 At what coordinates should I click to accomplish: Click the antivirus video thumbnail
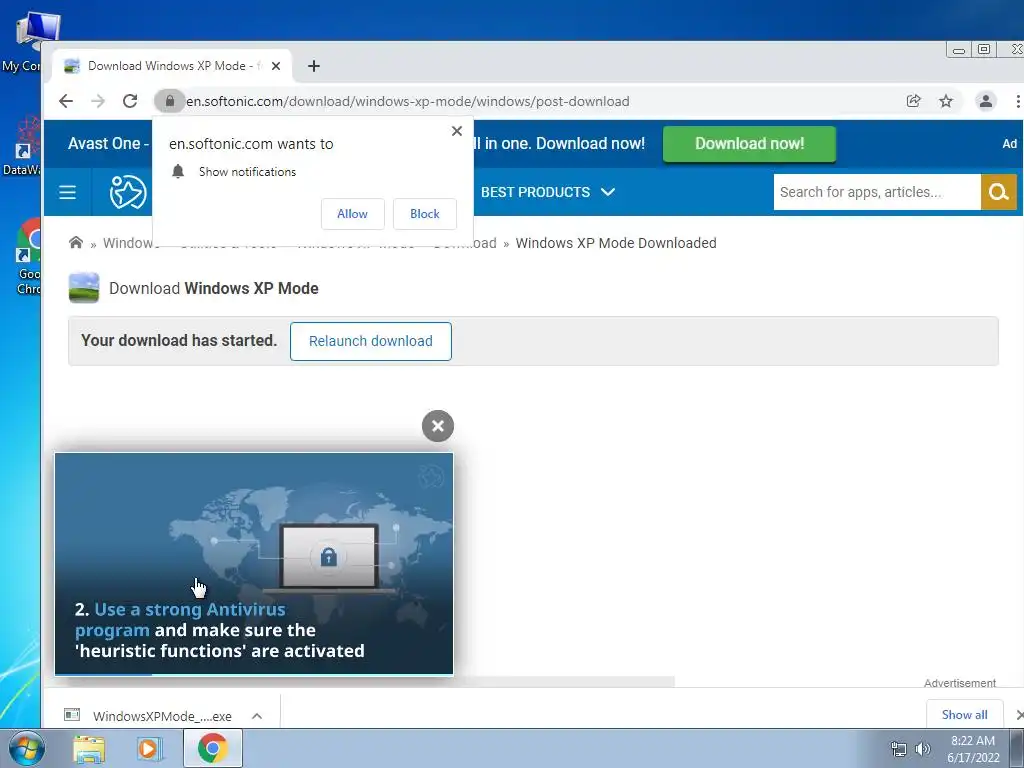click(254, 564)
